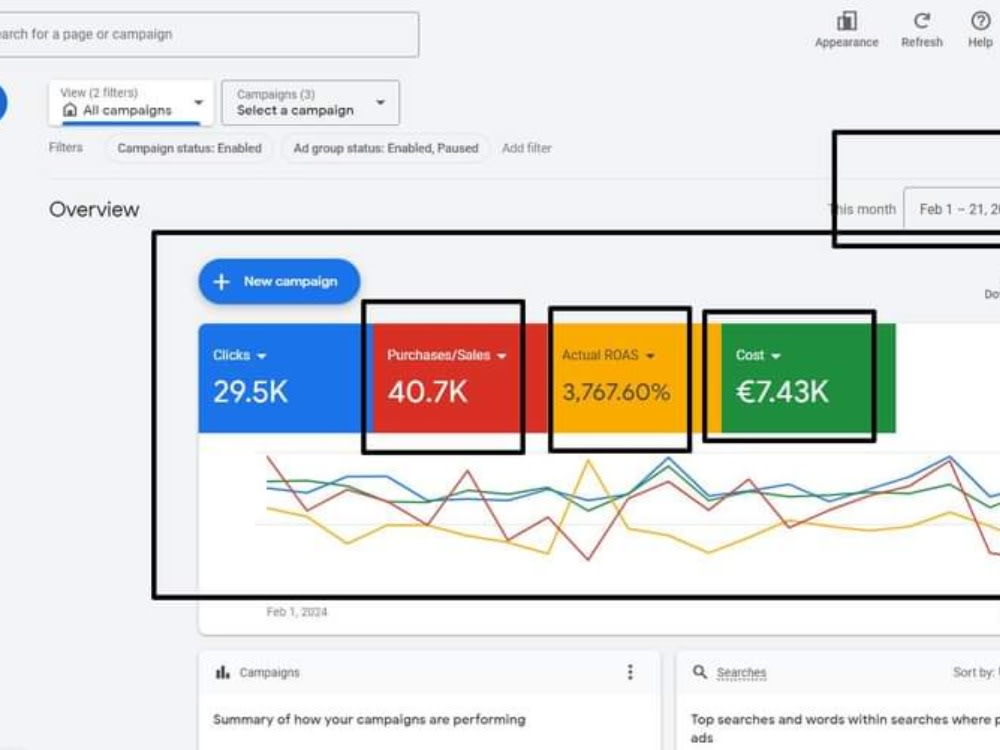Click the home icon in All campaigns
The width and height of the screenshot is (1000, 750).
coord(70,110)
